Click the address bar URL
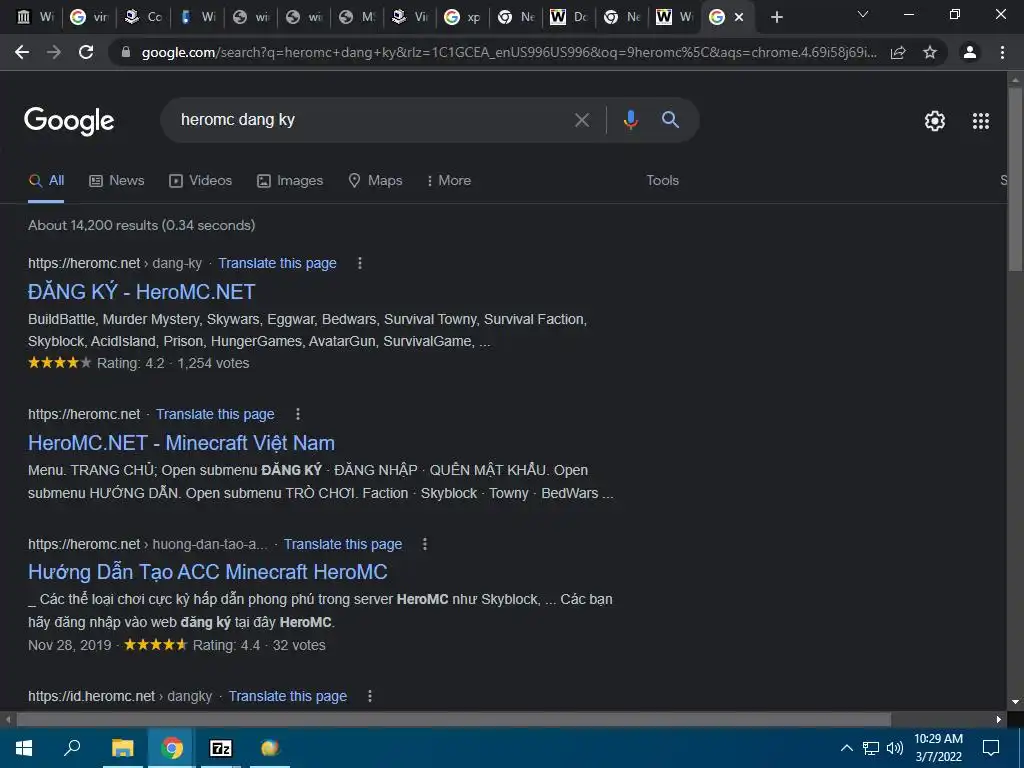Image resolution: width=1024 pixels, height=768 pixels. [509, 52]
